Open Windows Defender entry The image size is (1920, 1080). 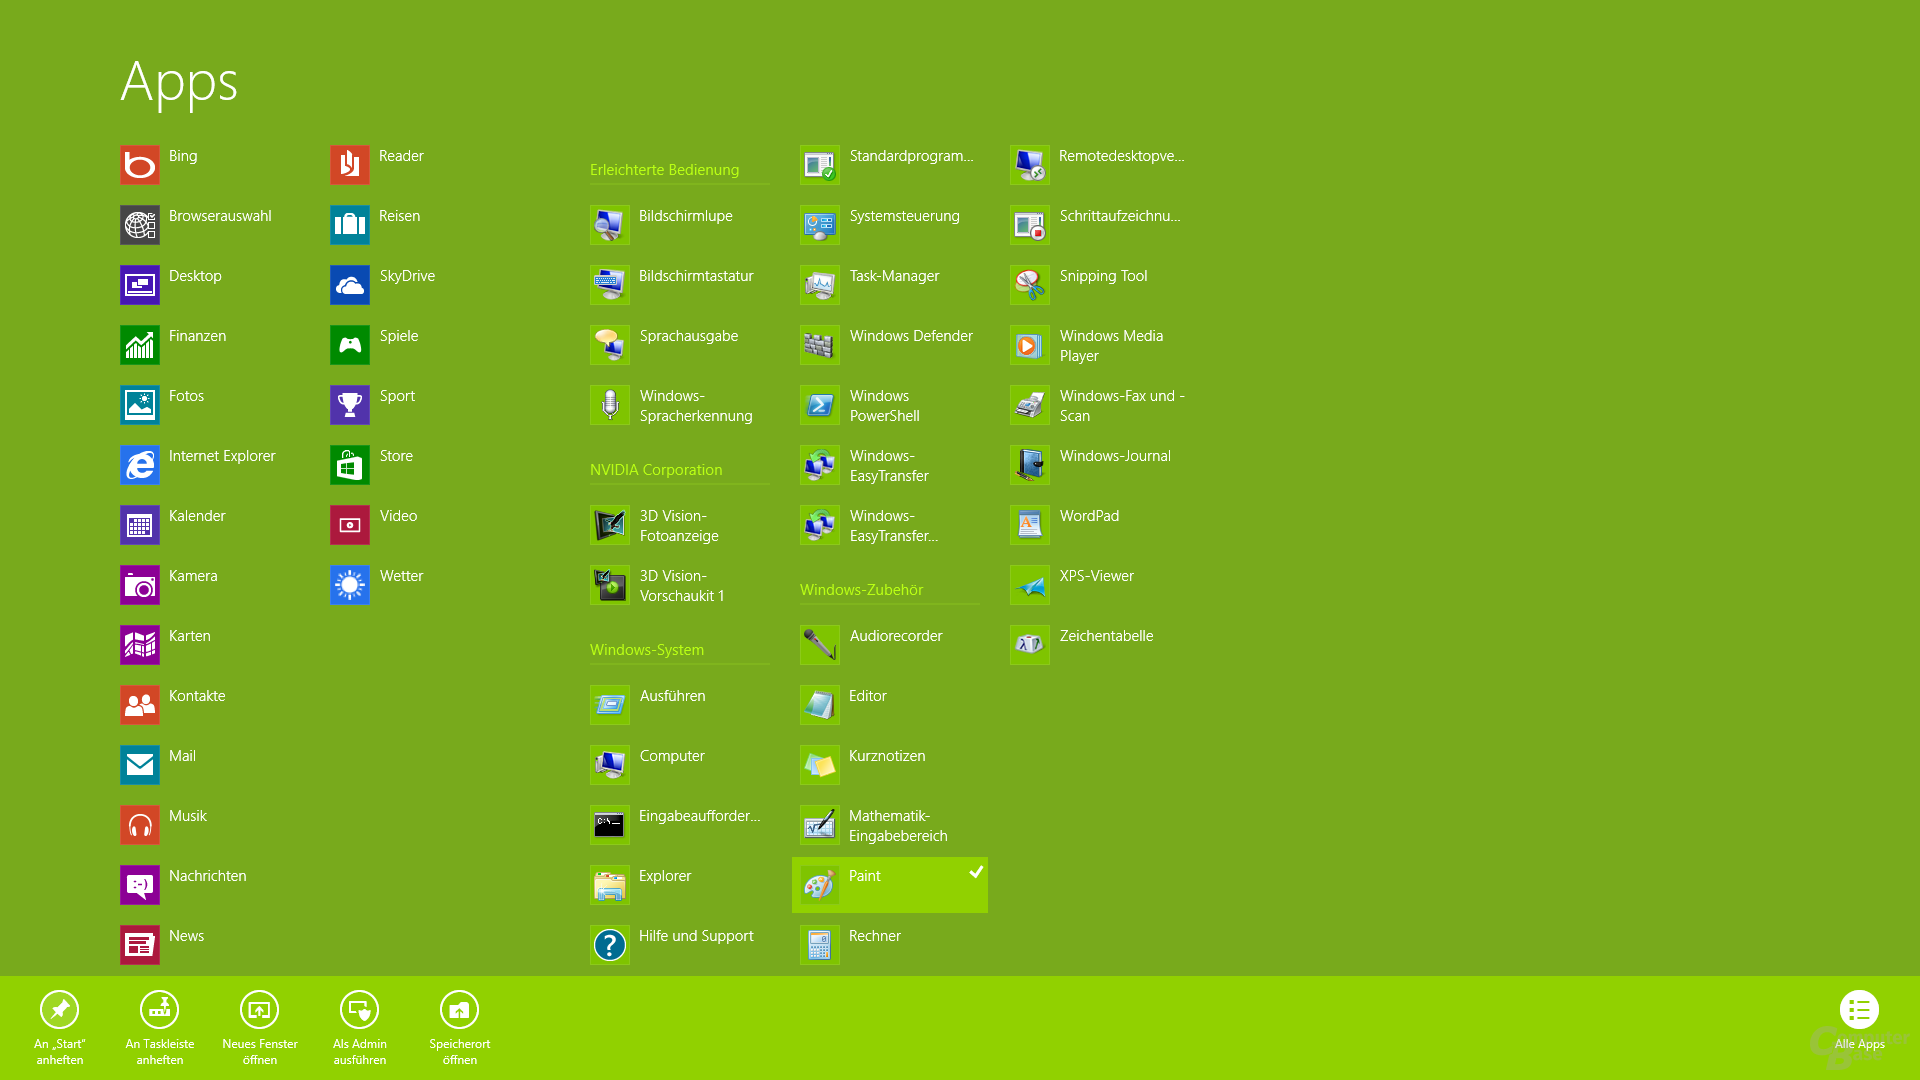tap(889, 345)
